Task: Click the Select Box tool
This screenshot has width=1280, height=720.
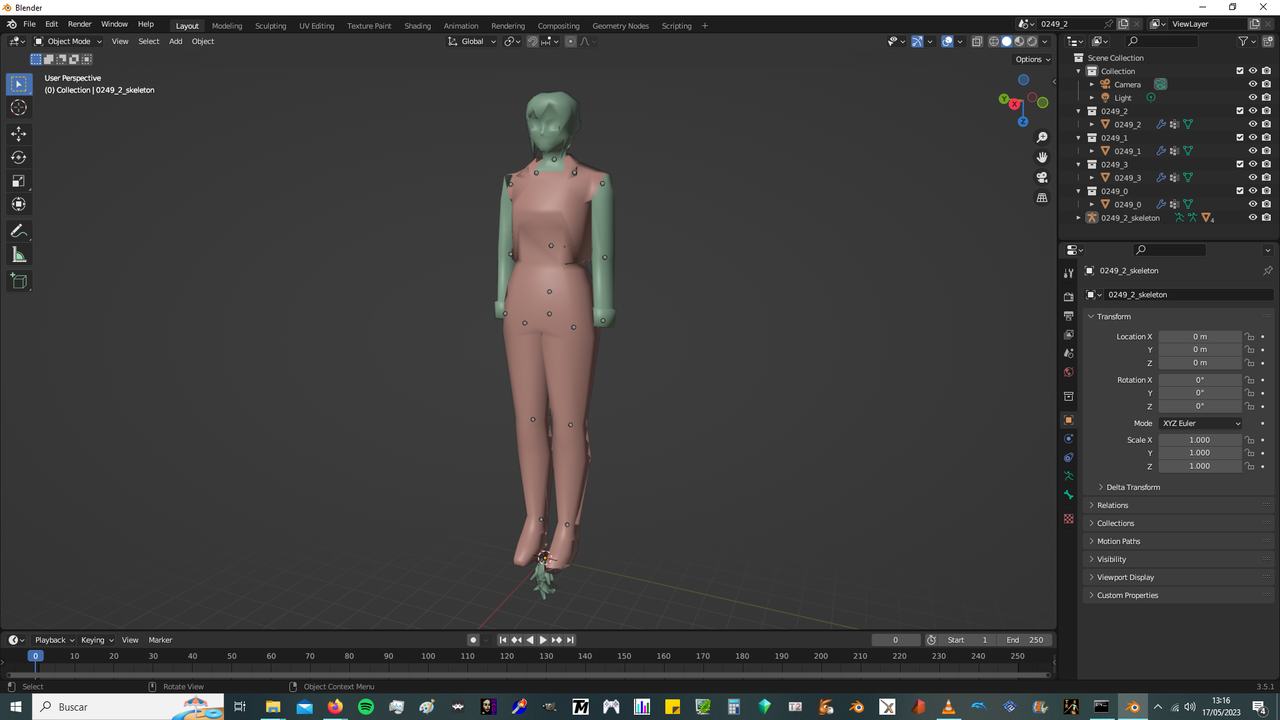Action: [19, 84]
